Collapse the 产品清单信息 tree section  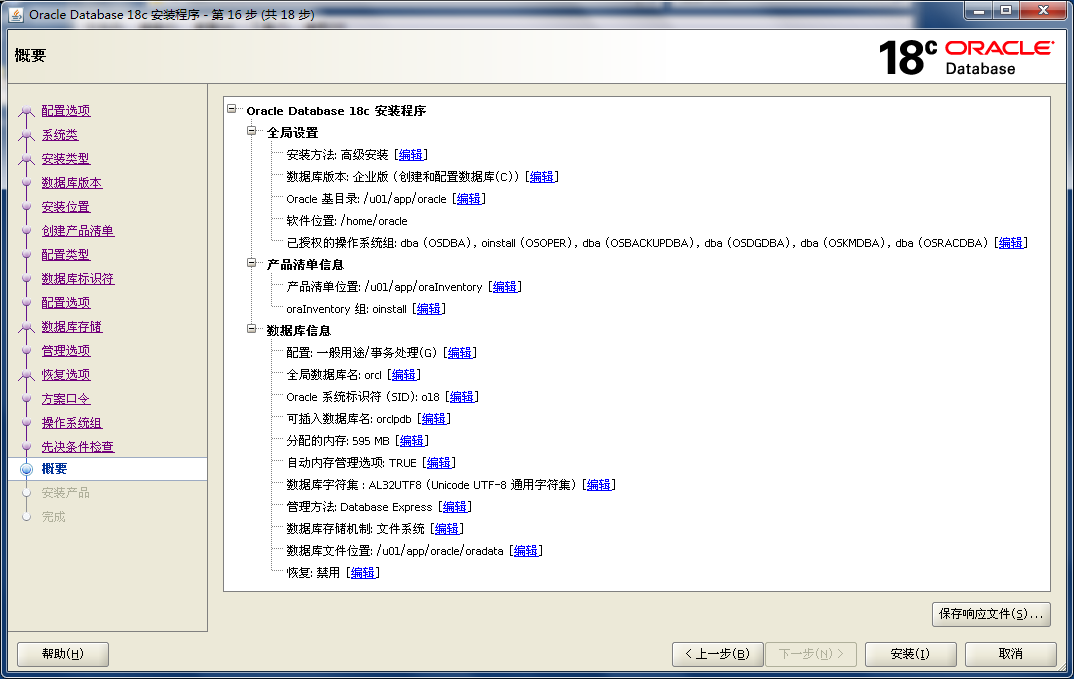pyautogui.click(x=253, y=265)
